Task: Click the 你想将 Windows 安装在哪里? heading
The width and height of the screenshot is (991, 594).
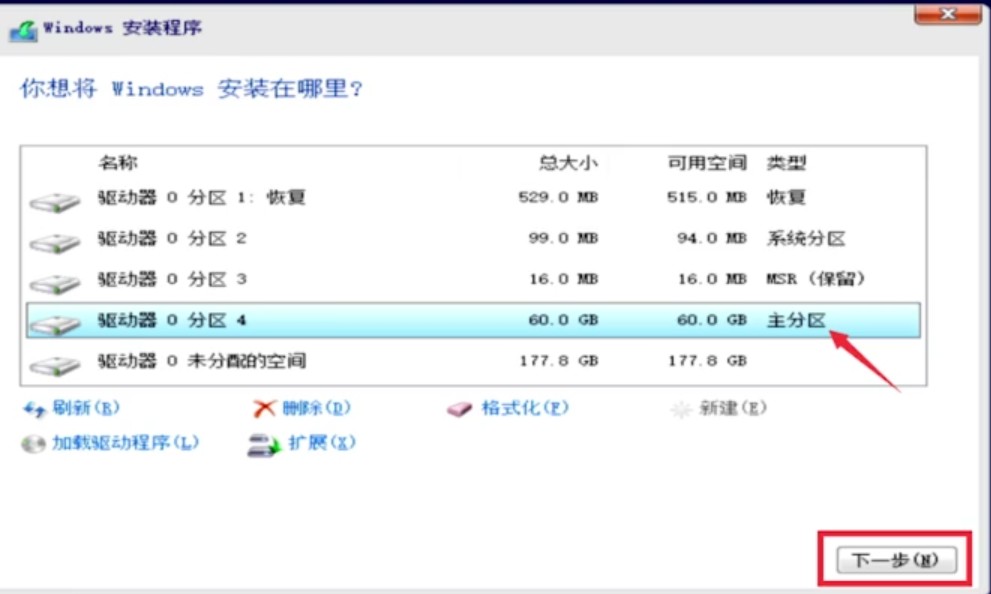Action: pyautogui.click(x=192, y=88)
